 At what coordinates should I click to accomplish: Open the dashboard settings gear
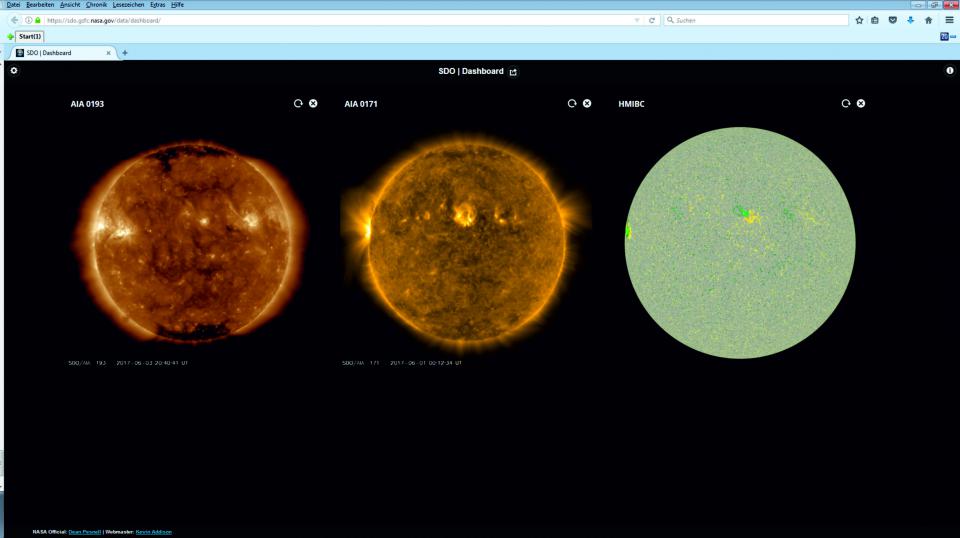coord(14,71)
